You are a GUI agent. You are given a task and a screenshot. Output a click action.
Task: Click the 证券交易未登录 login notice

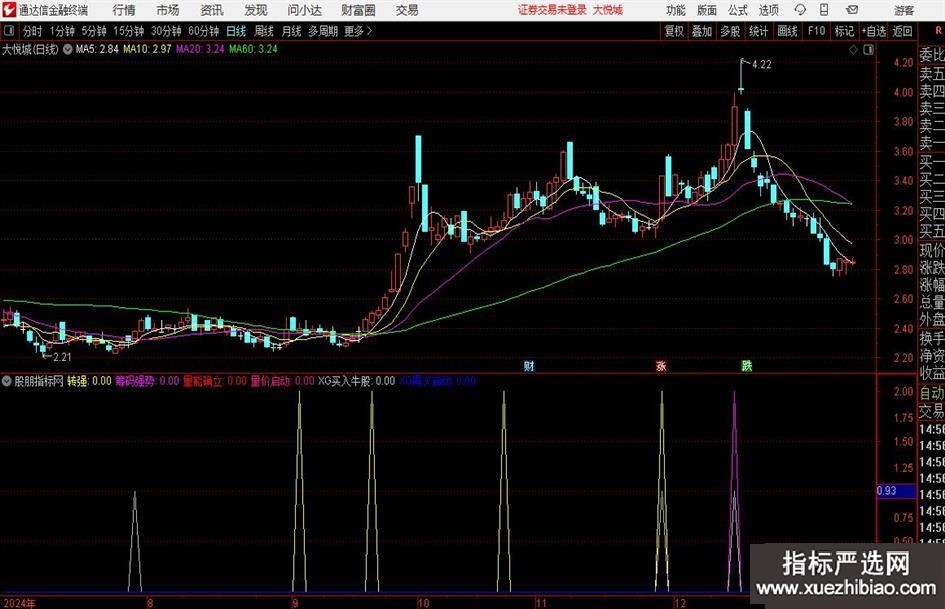[552, 10]
